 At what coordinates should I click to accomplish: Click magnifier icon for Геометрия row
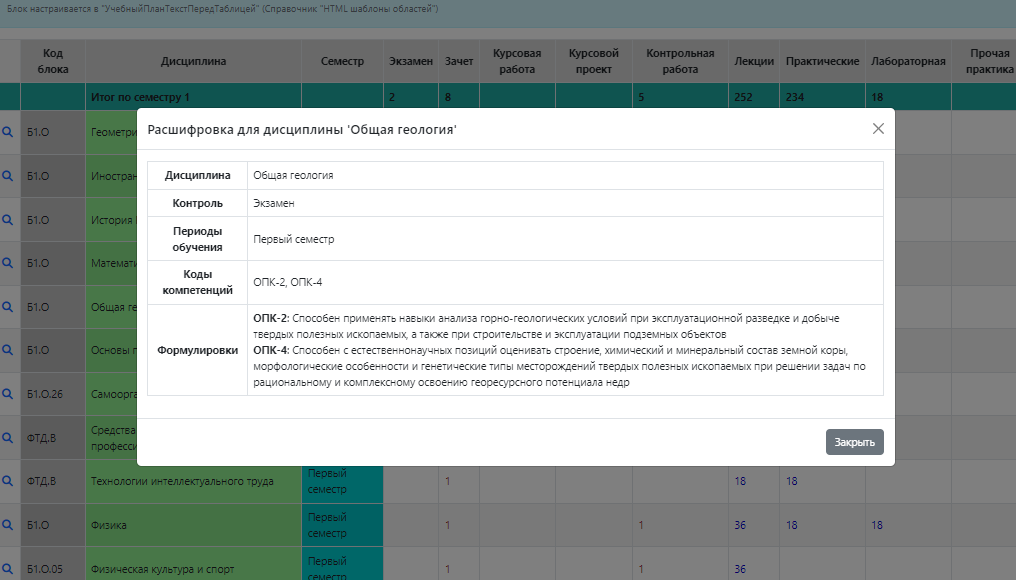click(7, 132)
